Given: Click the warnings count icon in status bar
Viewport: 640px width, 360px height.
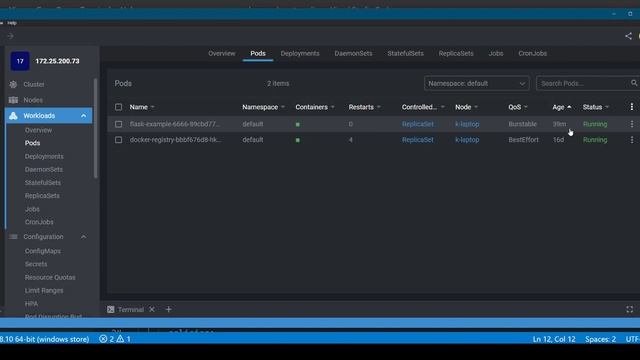Looking at the screenshot, I should pos(120,339).
